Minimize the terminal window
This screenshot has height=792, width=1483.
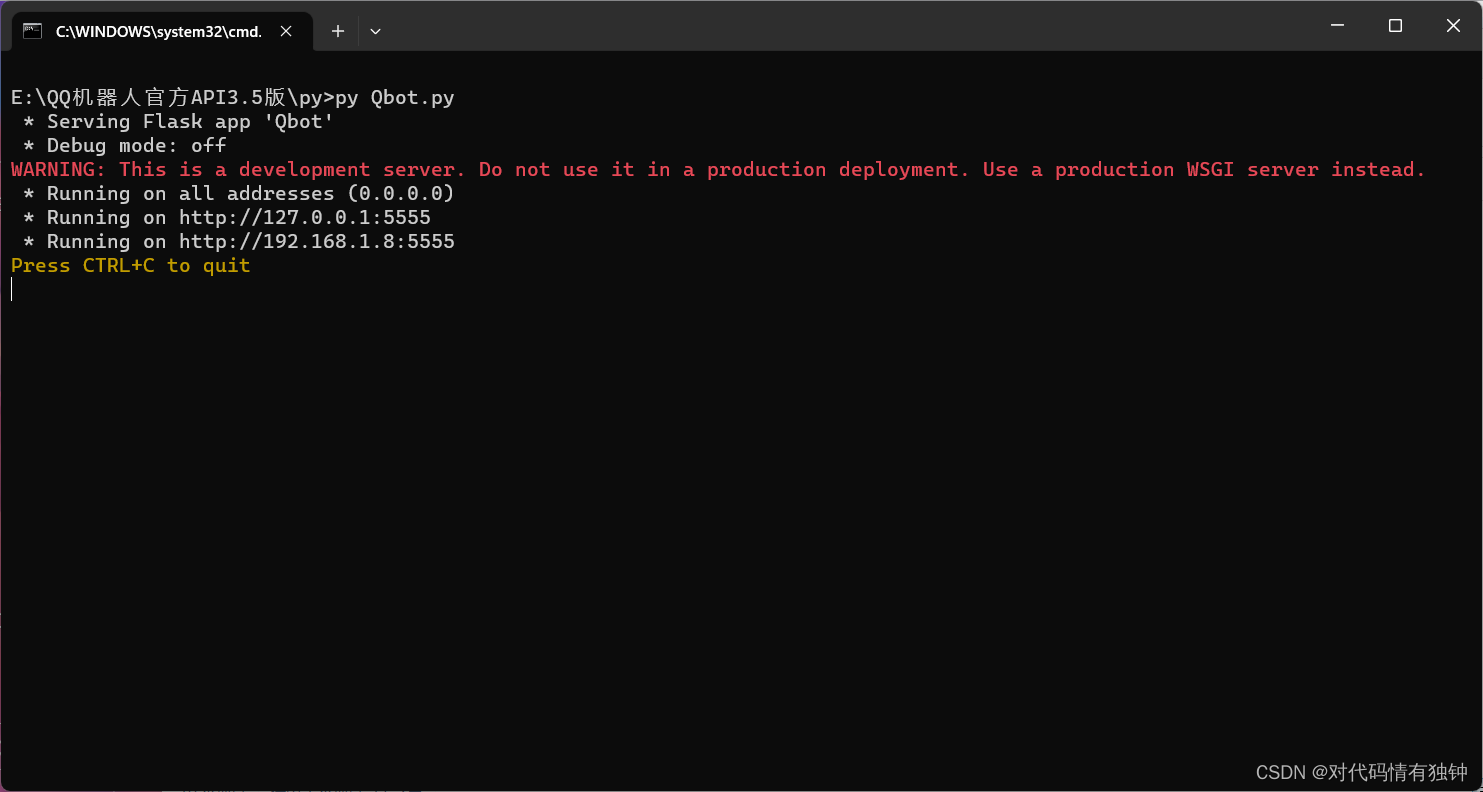click(1337, 25)
